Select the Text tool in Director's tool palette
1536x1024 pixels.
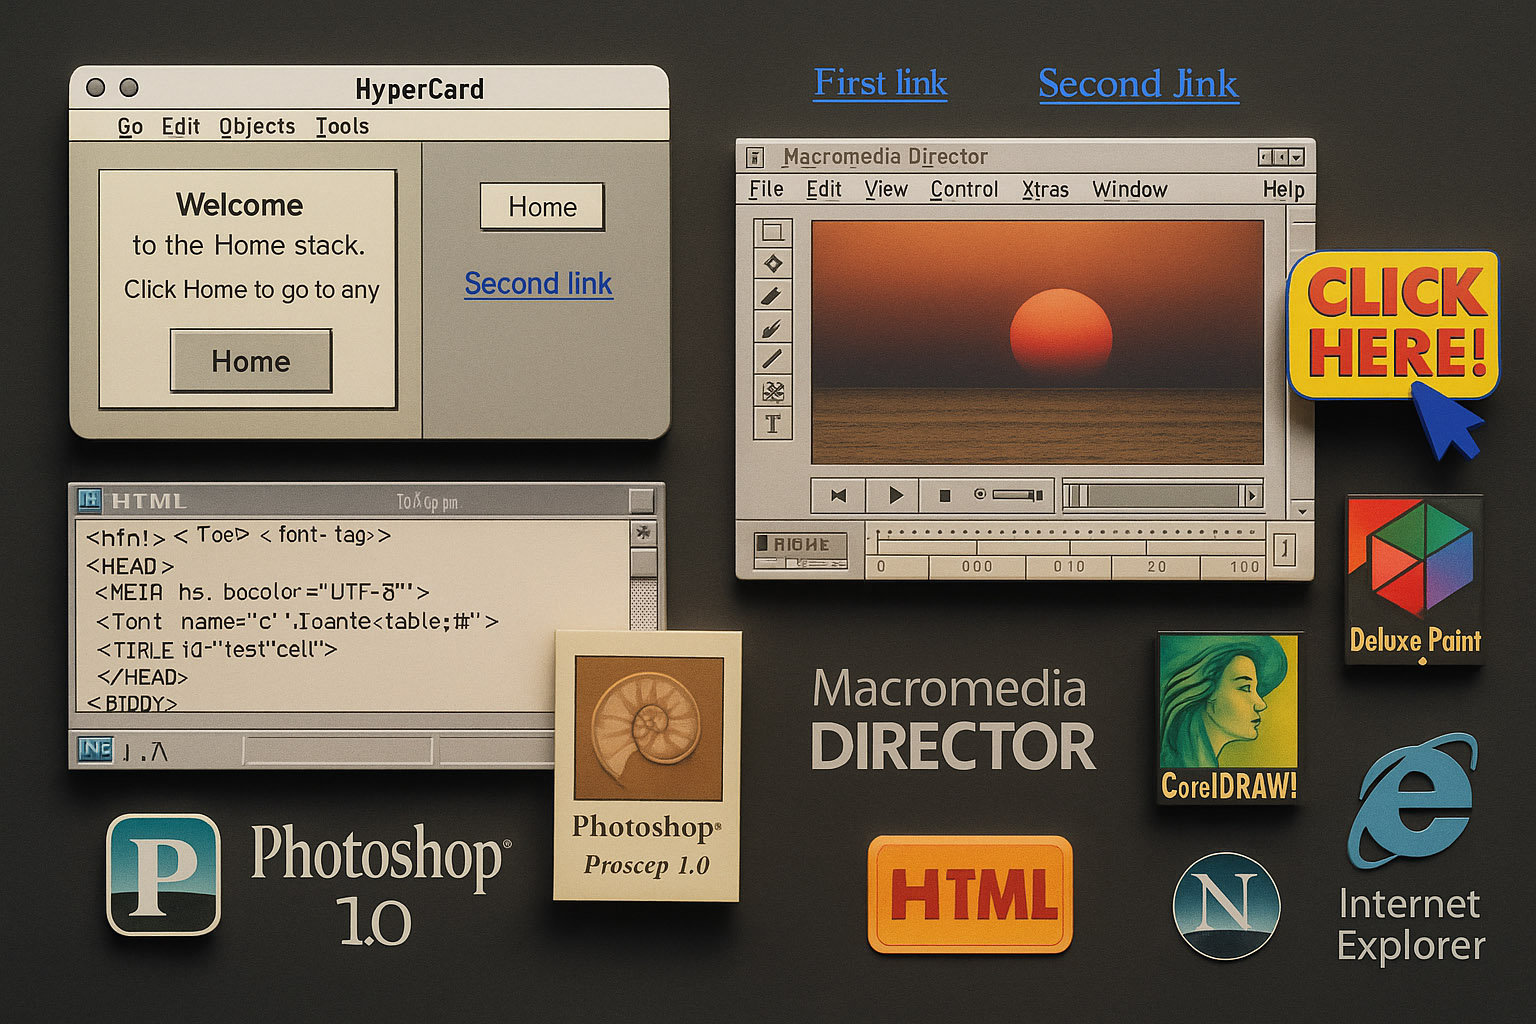coord(773,424)
